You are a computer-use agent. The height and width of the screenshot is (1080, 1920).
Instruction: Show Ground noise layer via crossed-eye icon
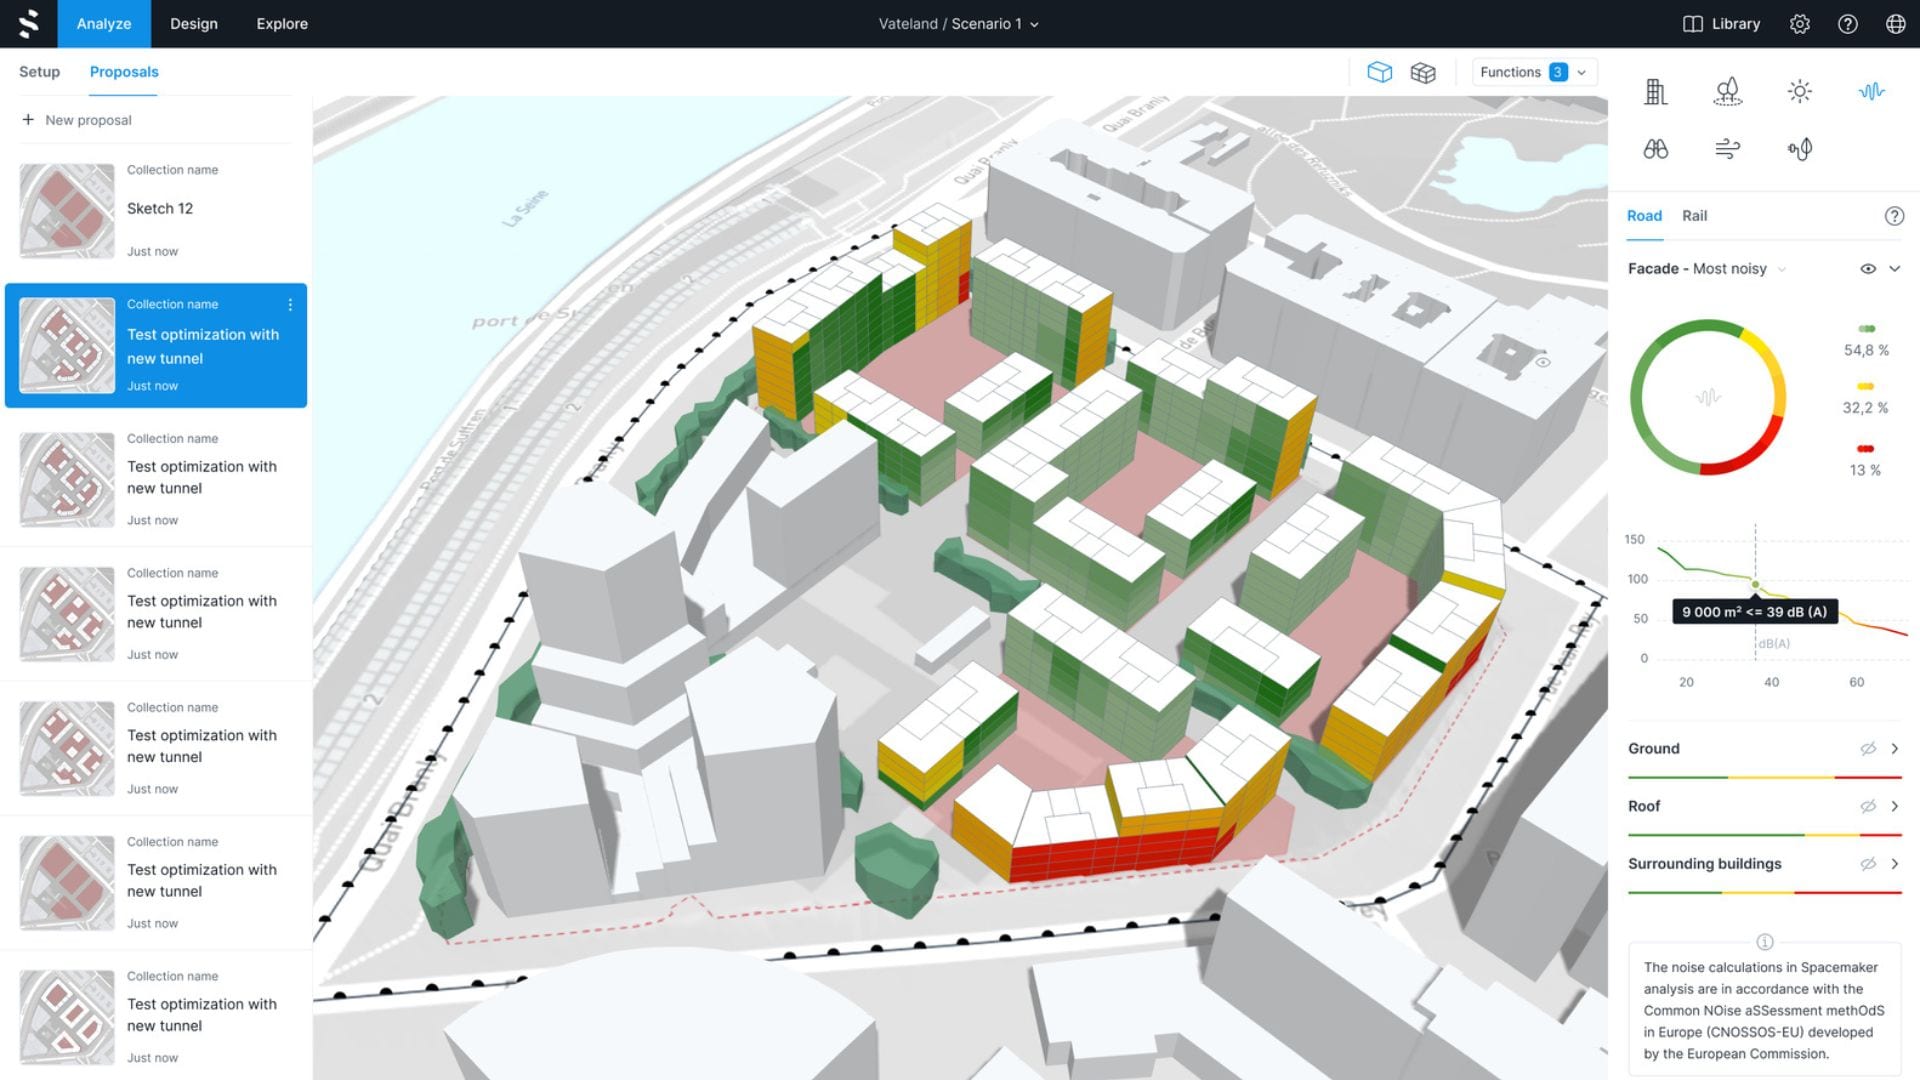(x=1867, y=749)
